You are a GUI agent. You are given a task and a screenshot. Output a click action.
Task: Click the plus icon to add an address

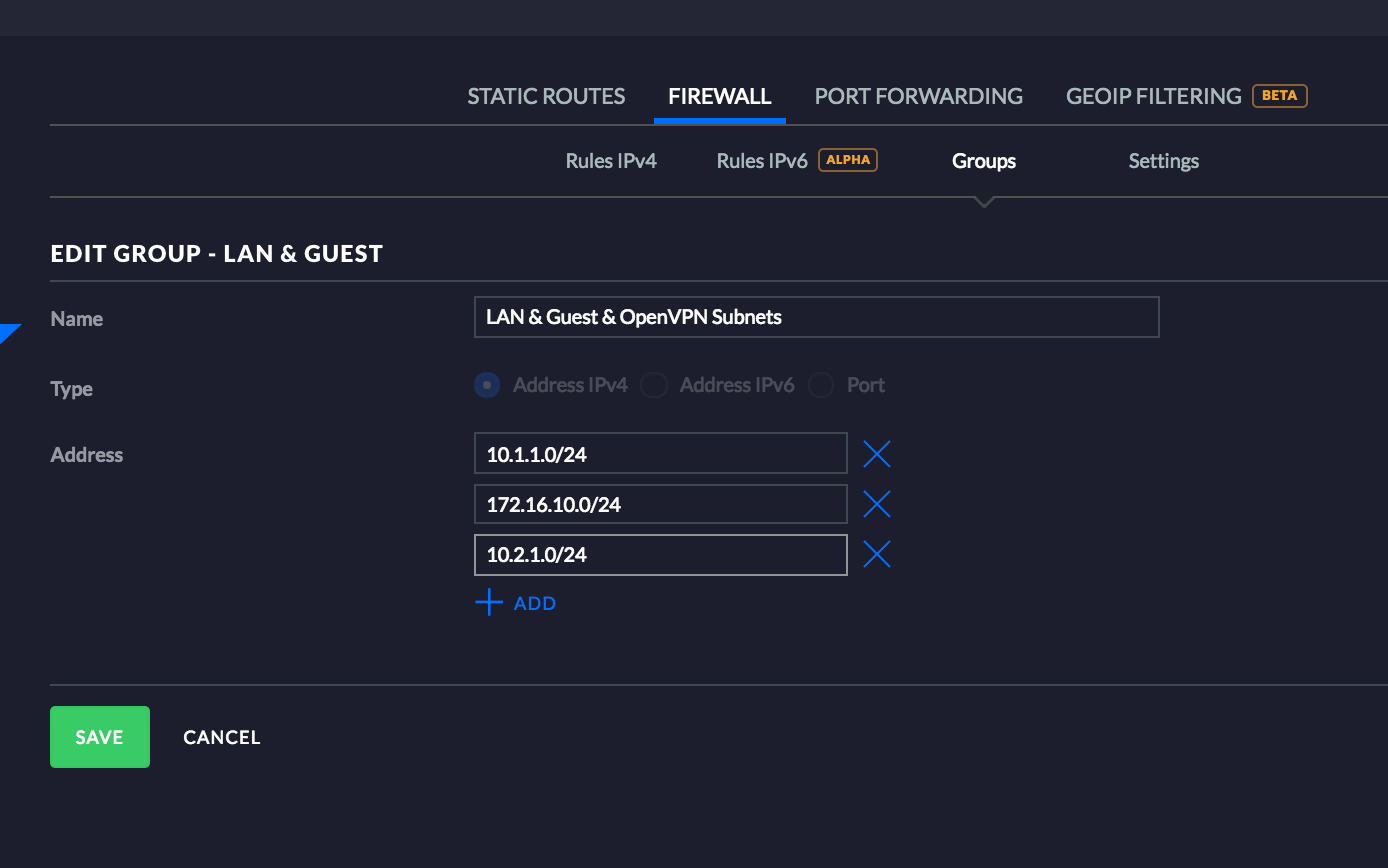click(489, 603)
